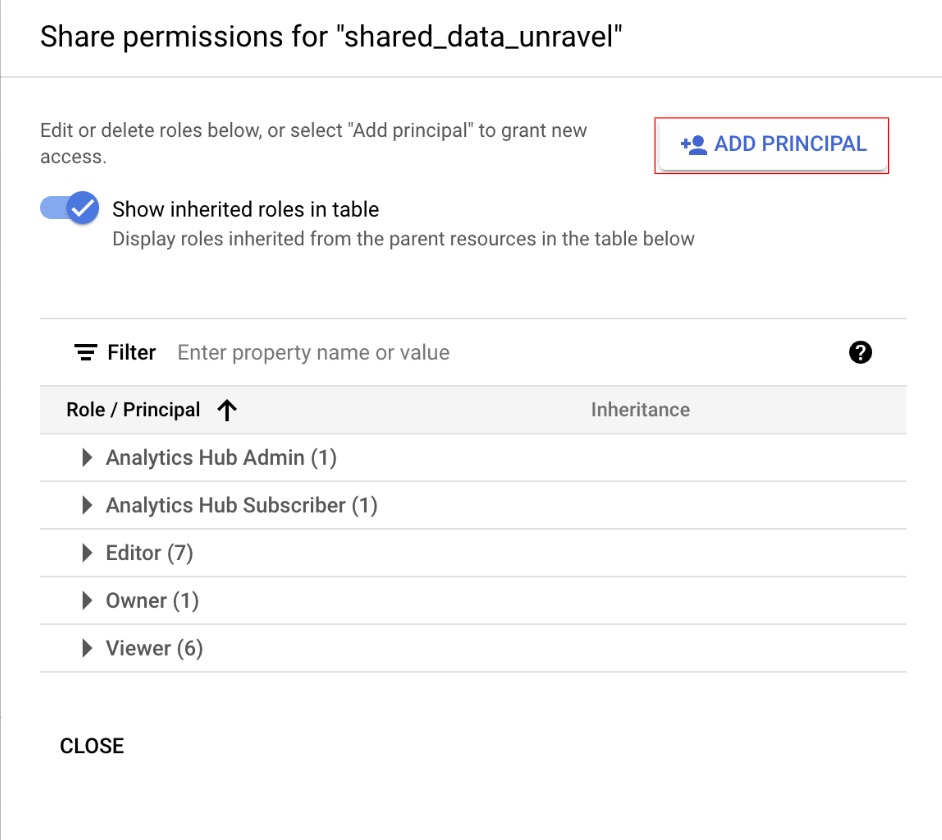Select the Analytics Hub Admin (1) row label
The image size is (942, 840).
click(x=221, y=458)
